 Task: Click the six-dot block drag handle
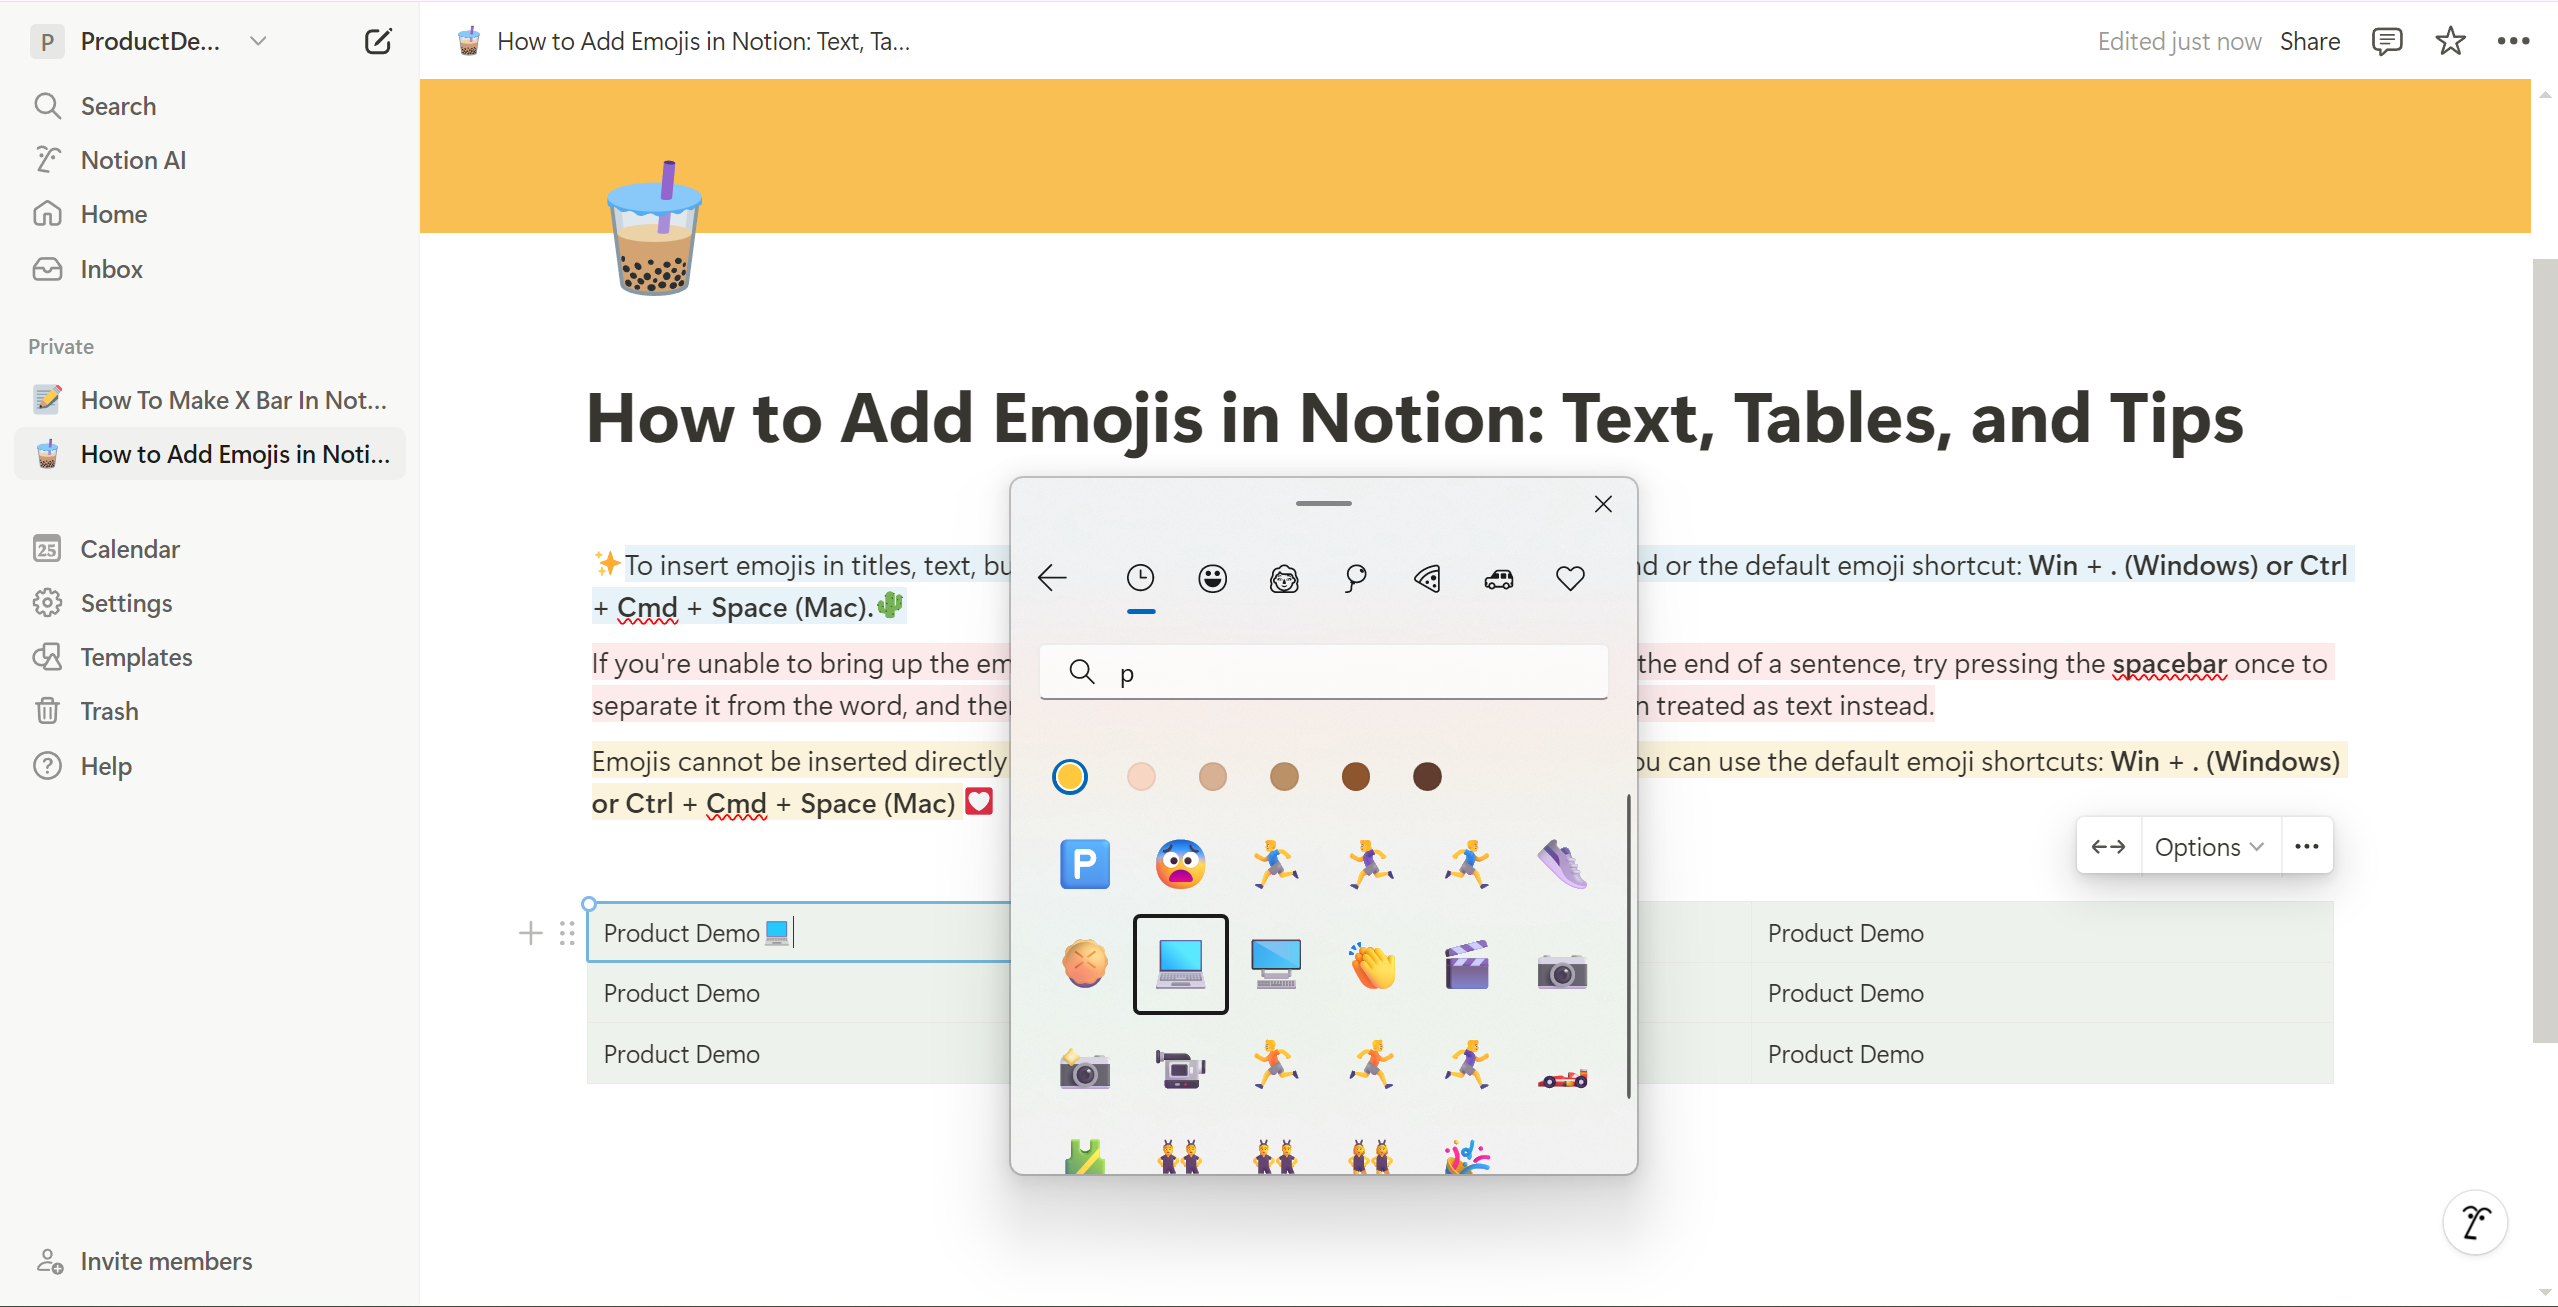567,933
